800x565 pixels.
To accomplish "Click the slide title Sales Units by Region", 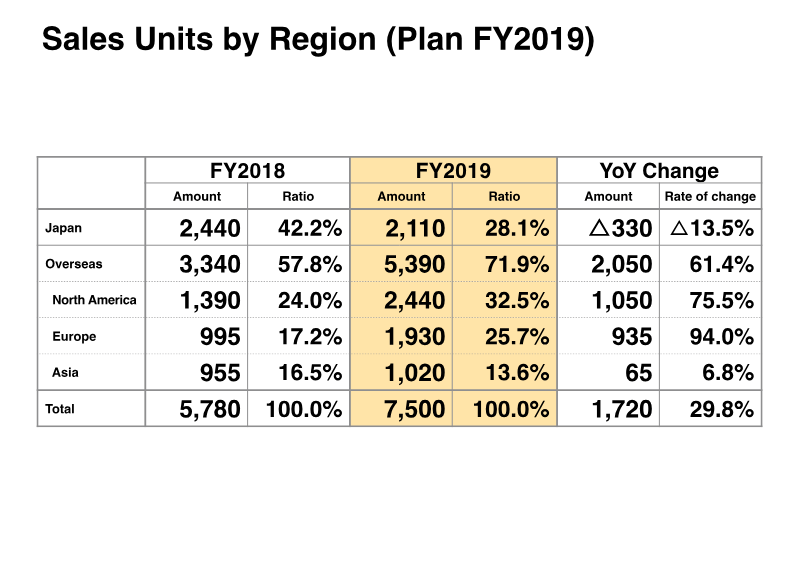I will 318,40.
